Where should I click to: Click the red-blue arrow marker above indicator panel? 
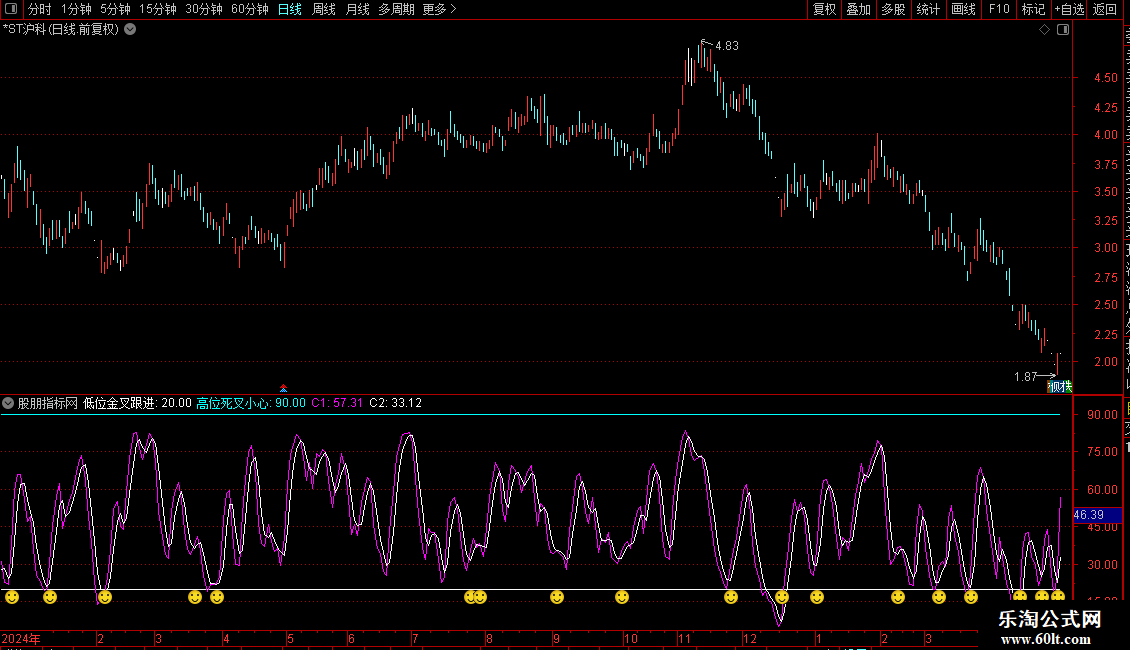(283, 388)
